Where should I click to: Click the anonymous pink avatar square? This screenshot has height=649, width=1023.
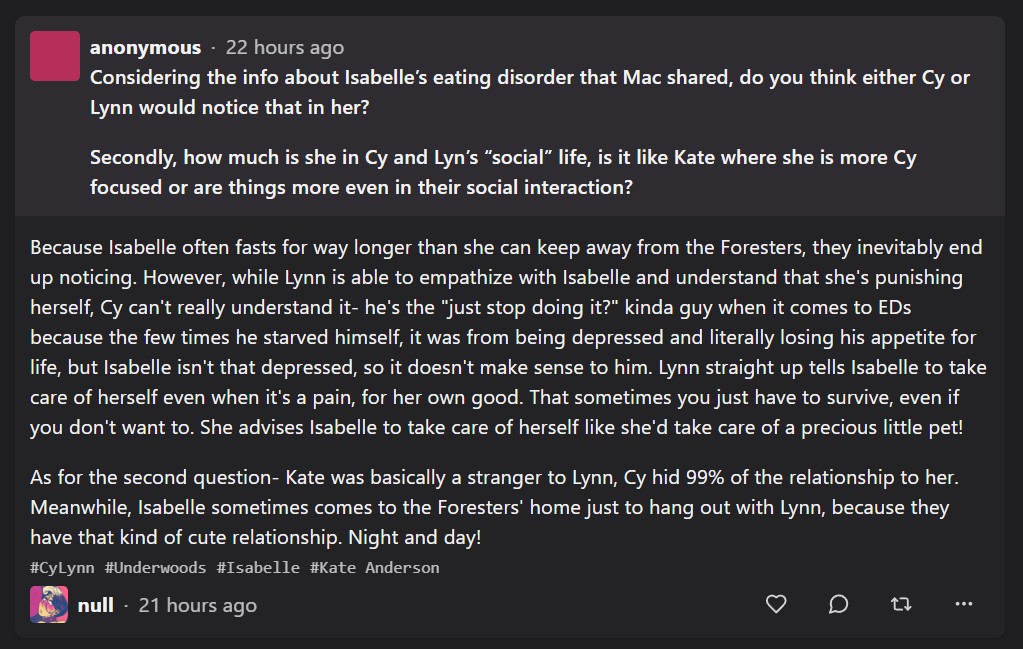pos(55,56)
